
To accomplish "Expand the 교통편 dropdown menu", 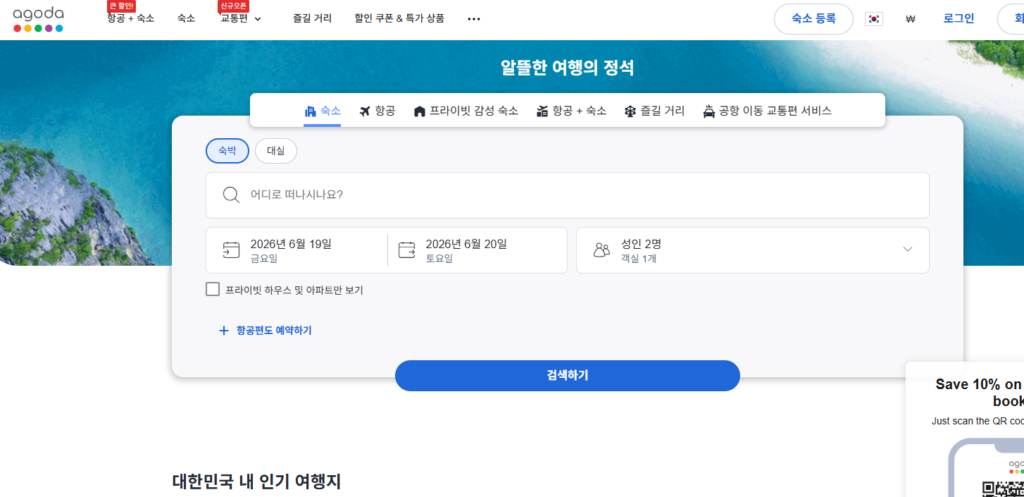I will (x=240, y=19).
